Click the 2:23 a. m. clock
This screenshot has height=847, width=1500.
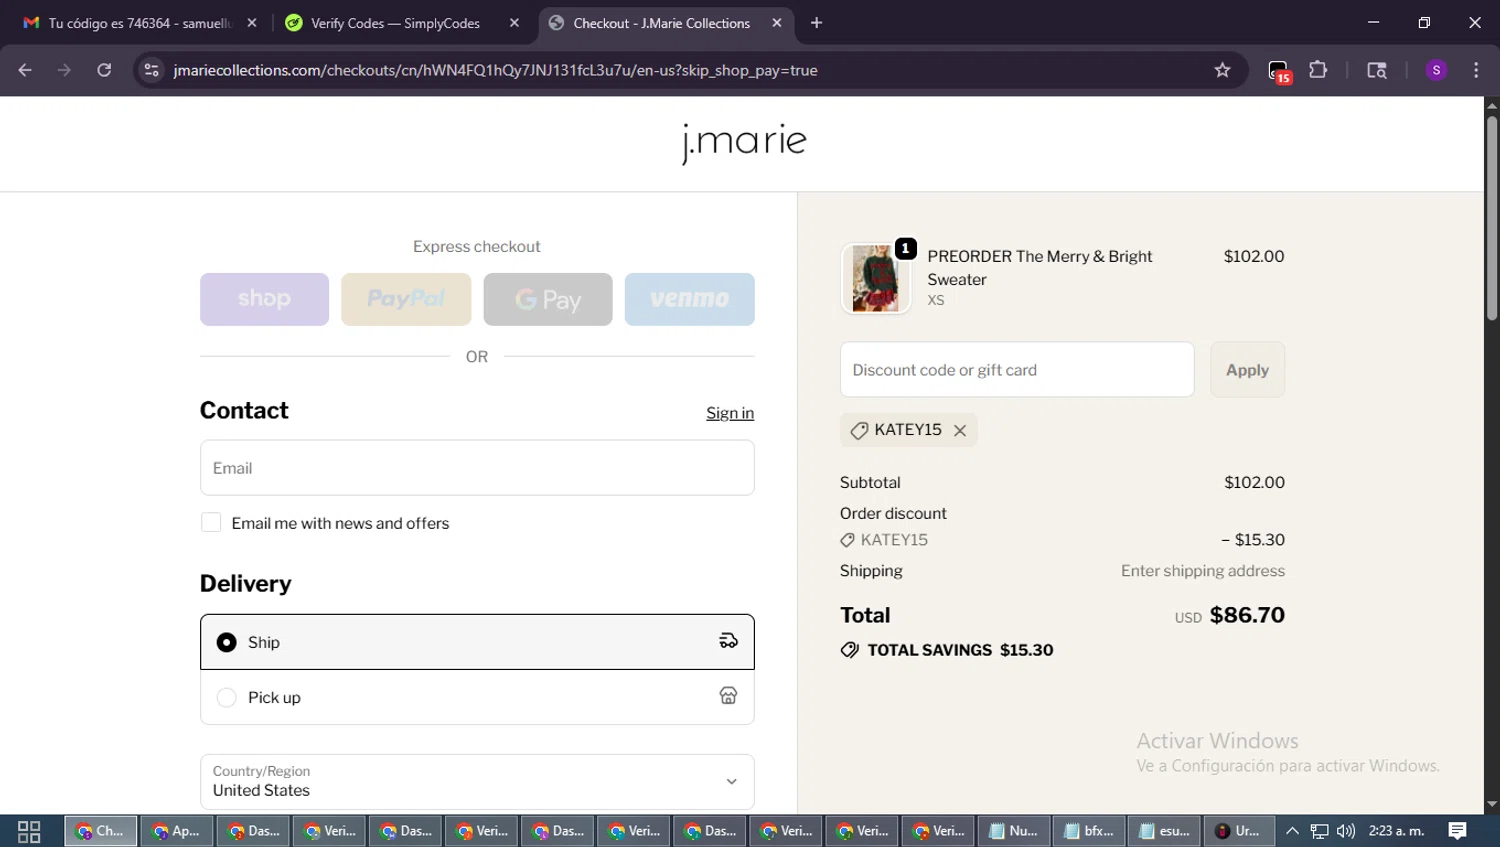pos(1397,831)
